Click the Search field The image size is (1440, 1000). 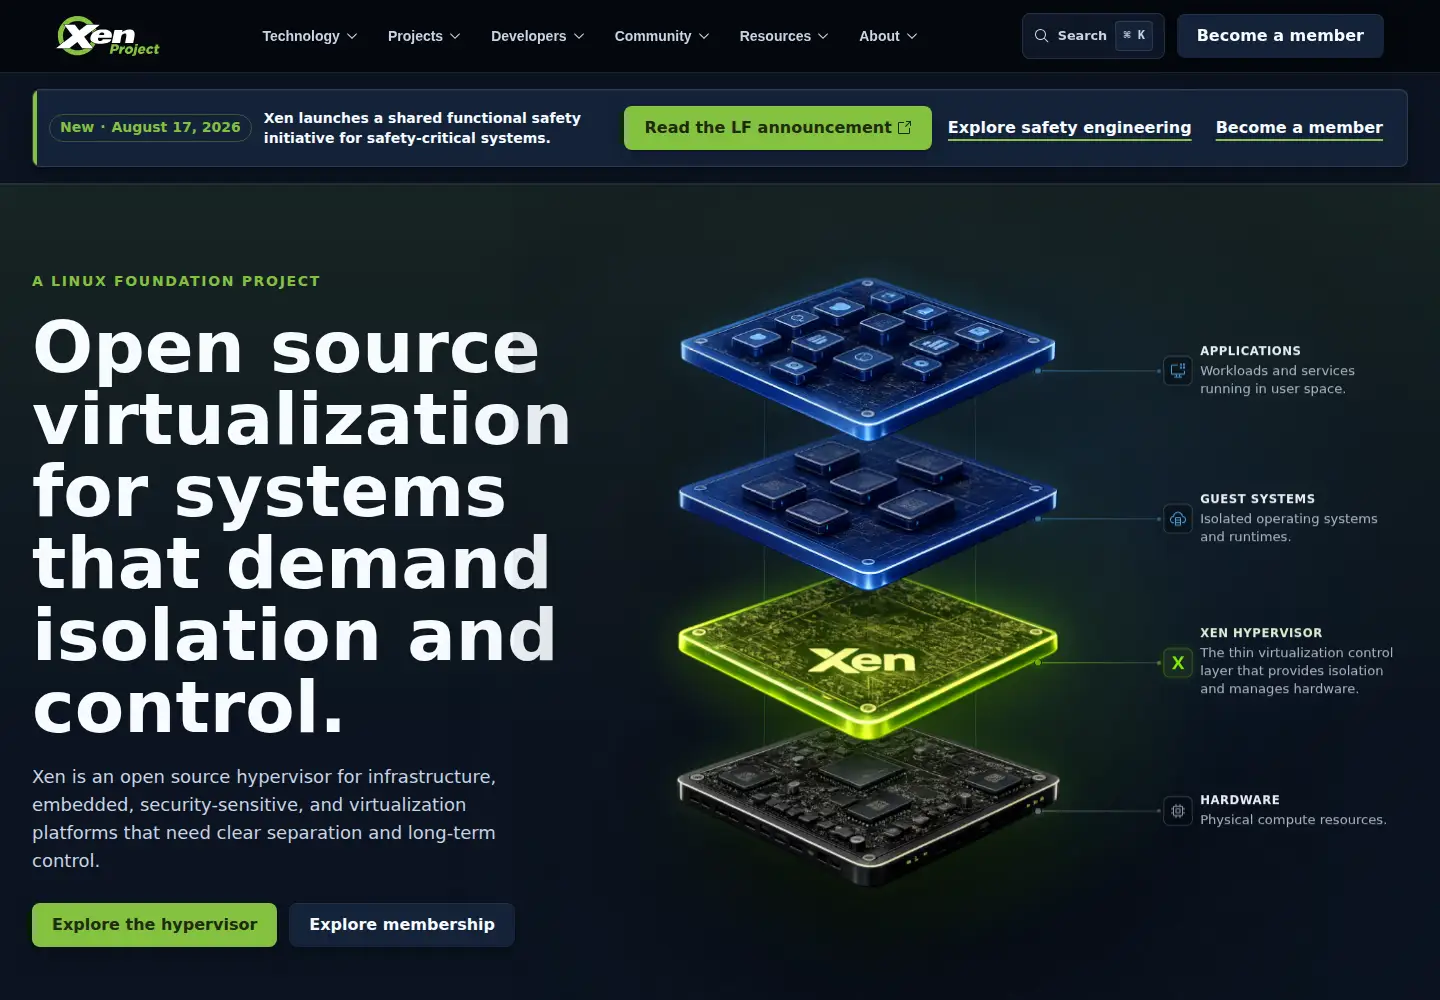pos(1093,36)
